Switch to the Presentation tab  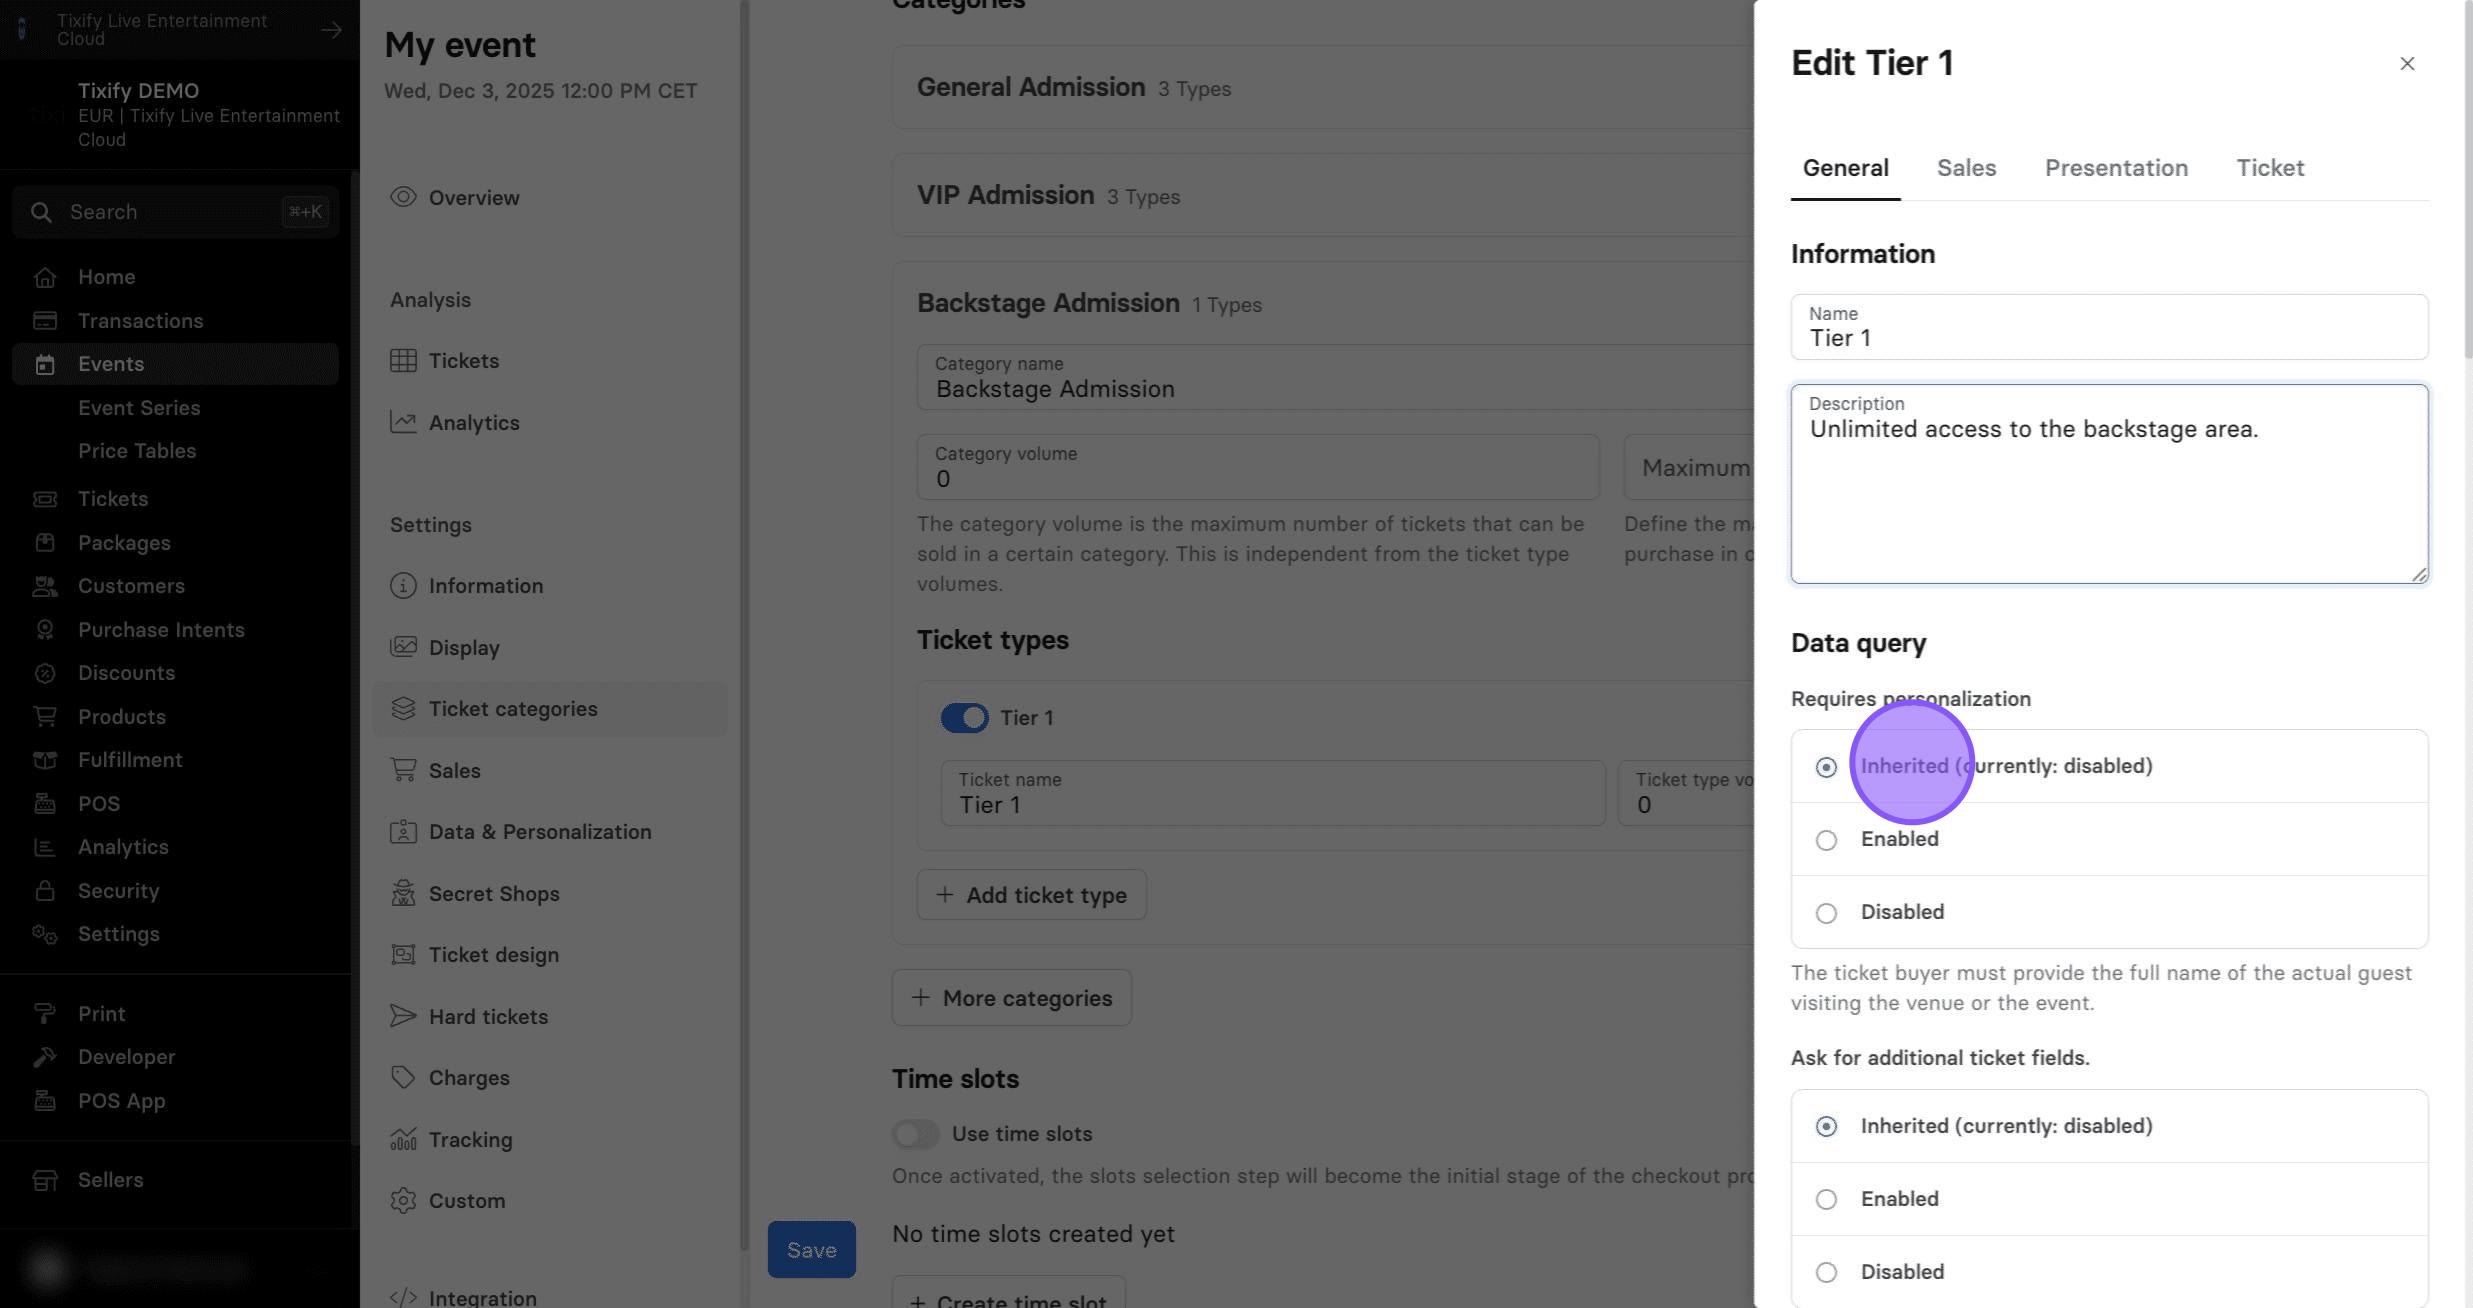point(2116,168)
